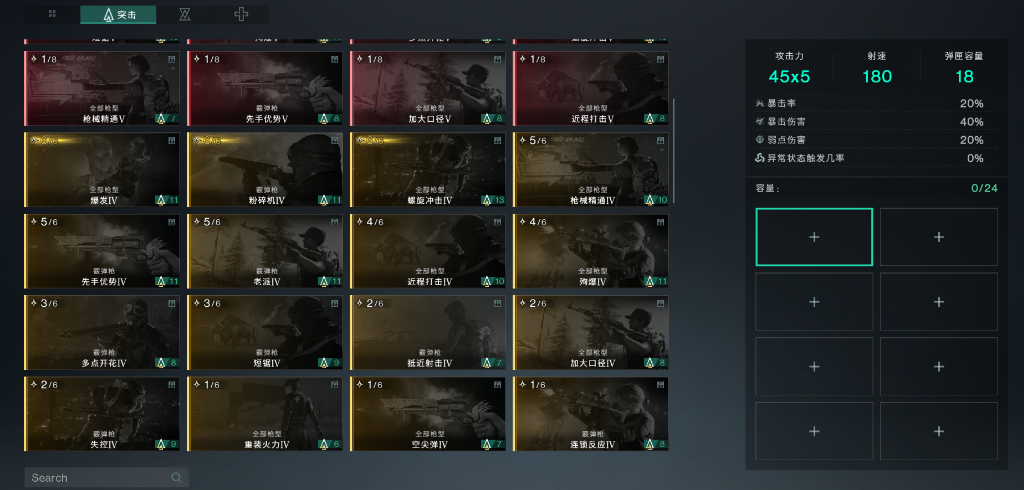
Task: Pick the 短锯IV mod card
Action: coord(264,333)
